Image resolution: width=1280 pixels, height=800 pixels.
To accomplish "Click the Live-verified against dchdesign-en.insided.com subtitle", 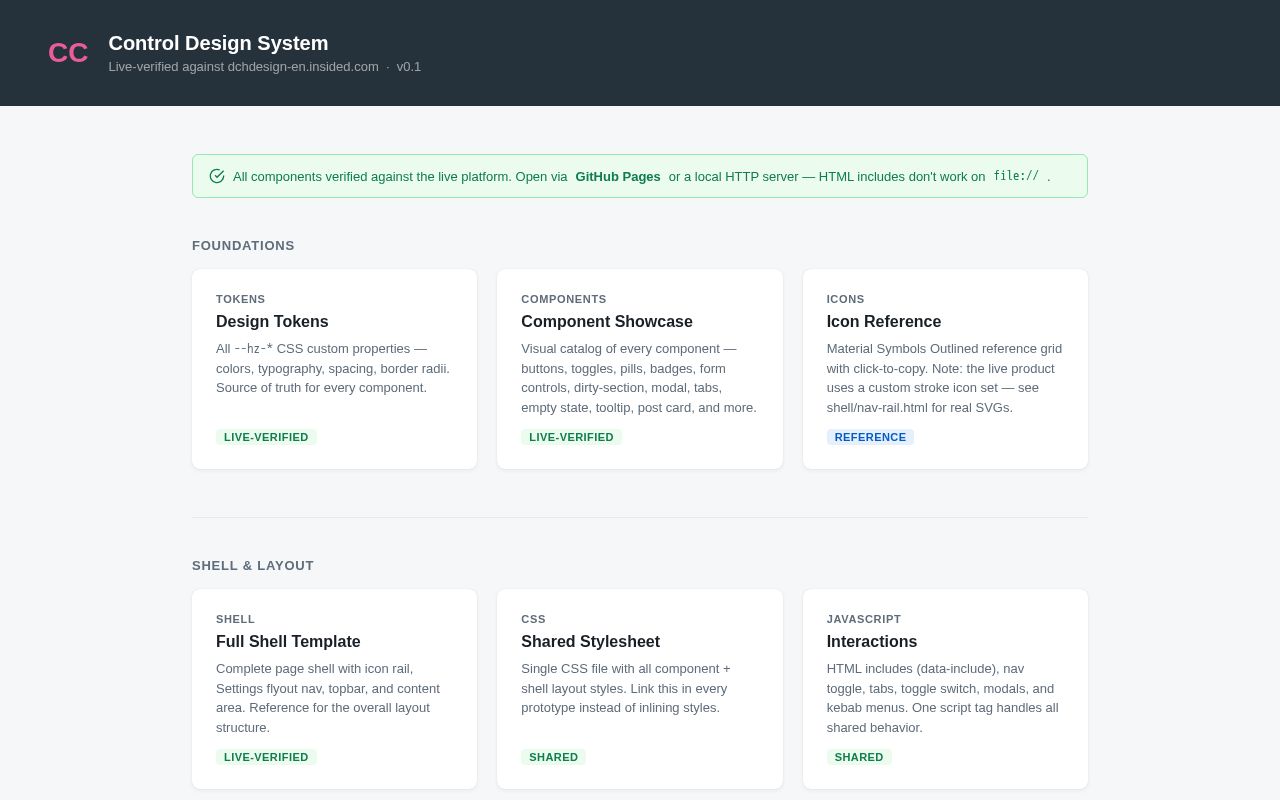I will click(243, 67).
